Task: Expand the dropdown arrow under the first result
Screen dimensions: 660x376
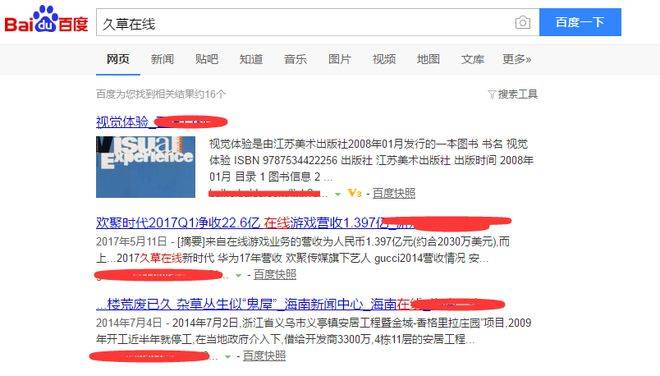Action: 338,194
